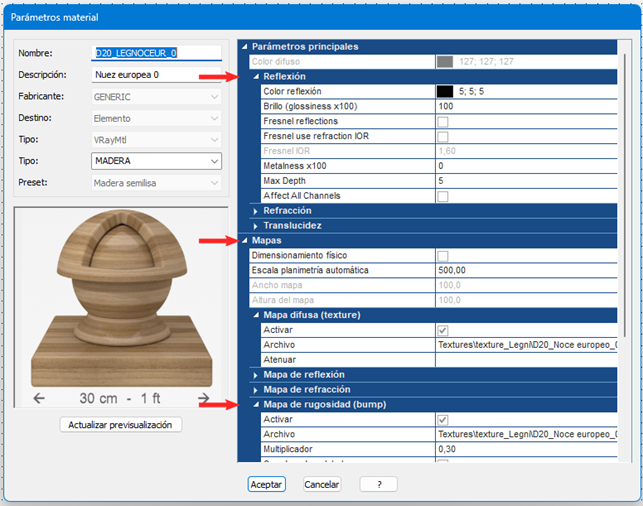The image size is (643, 506).
Task: Click the help question mark button
Action: click(379, 484)
